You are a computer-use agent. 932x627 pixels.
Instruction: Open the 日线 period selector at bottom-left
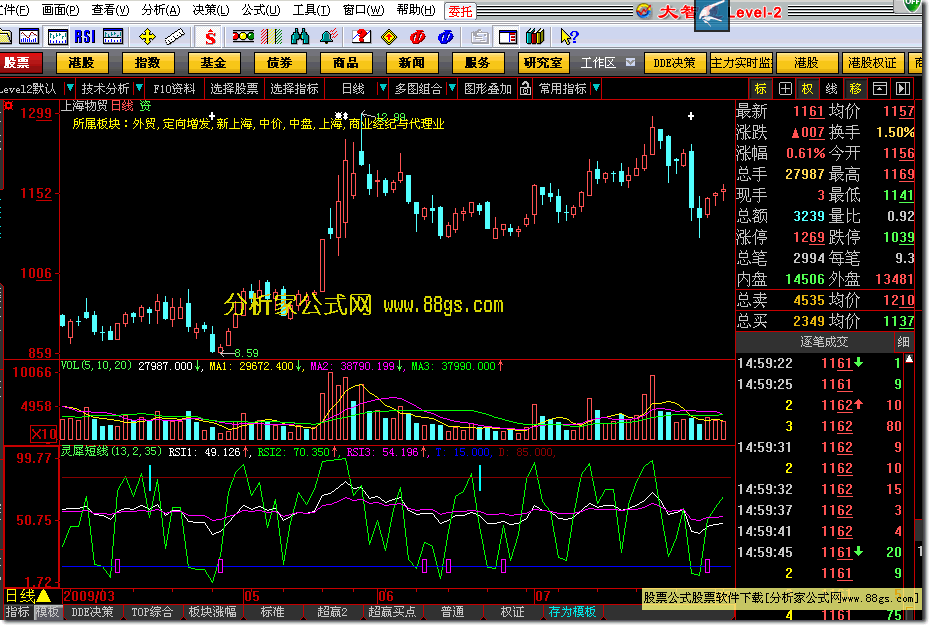pyautogui.click(x=27, y=596)
